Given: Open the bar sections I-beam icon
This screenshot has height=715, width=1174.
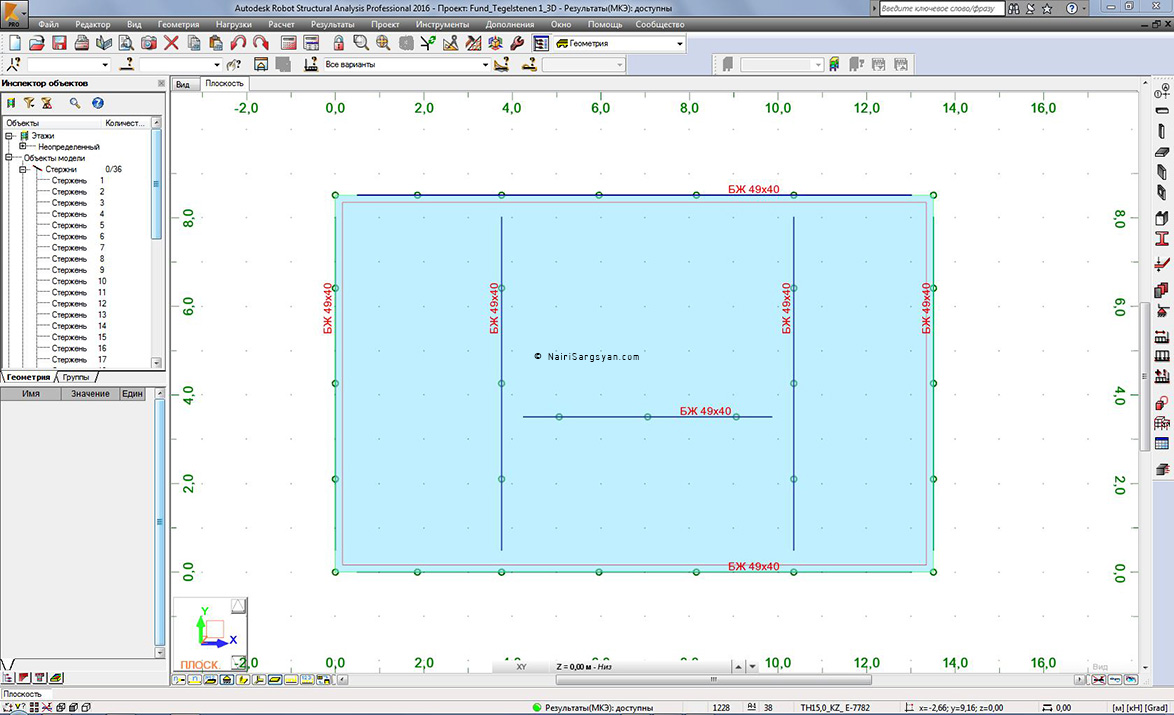Looking at the screenshot, I should [1161, 239].
